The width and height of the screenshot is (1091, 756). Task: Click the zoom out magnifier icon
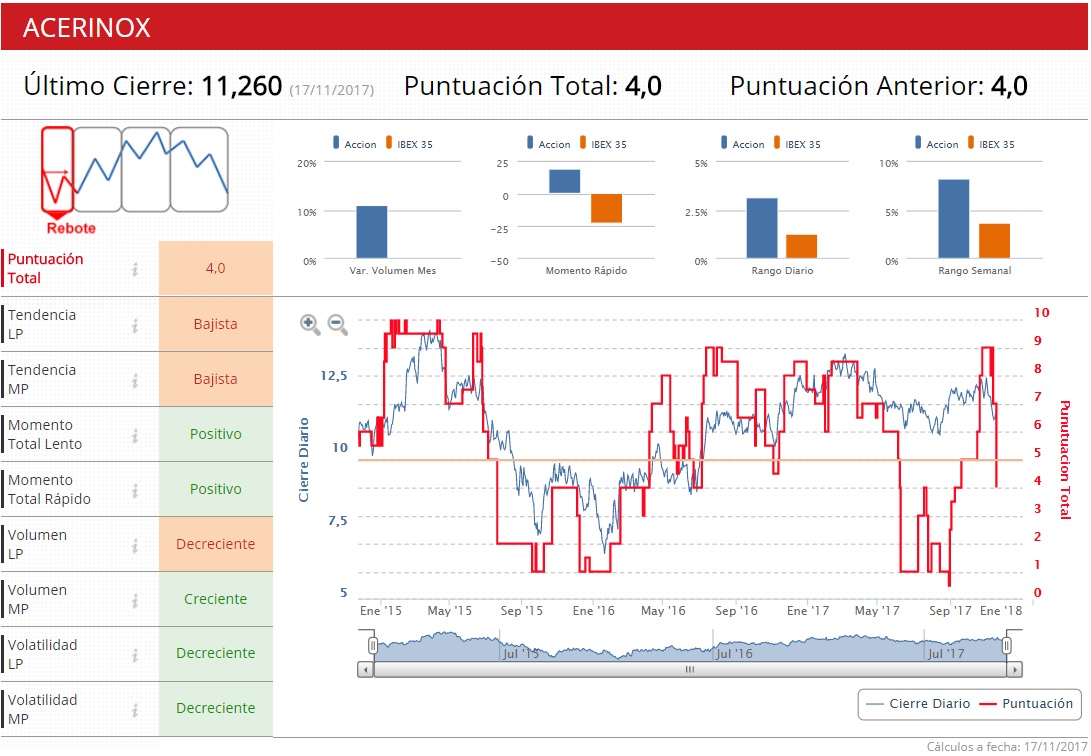[337, 324]
